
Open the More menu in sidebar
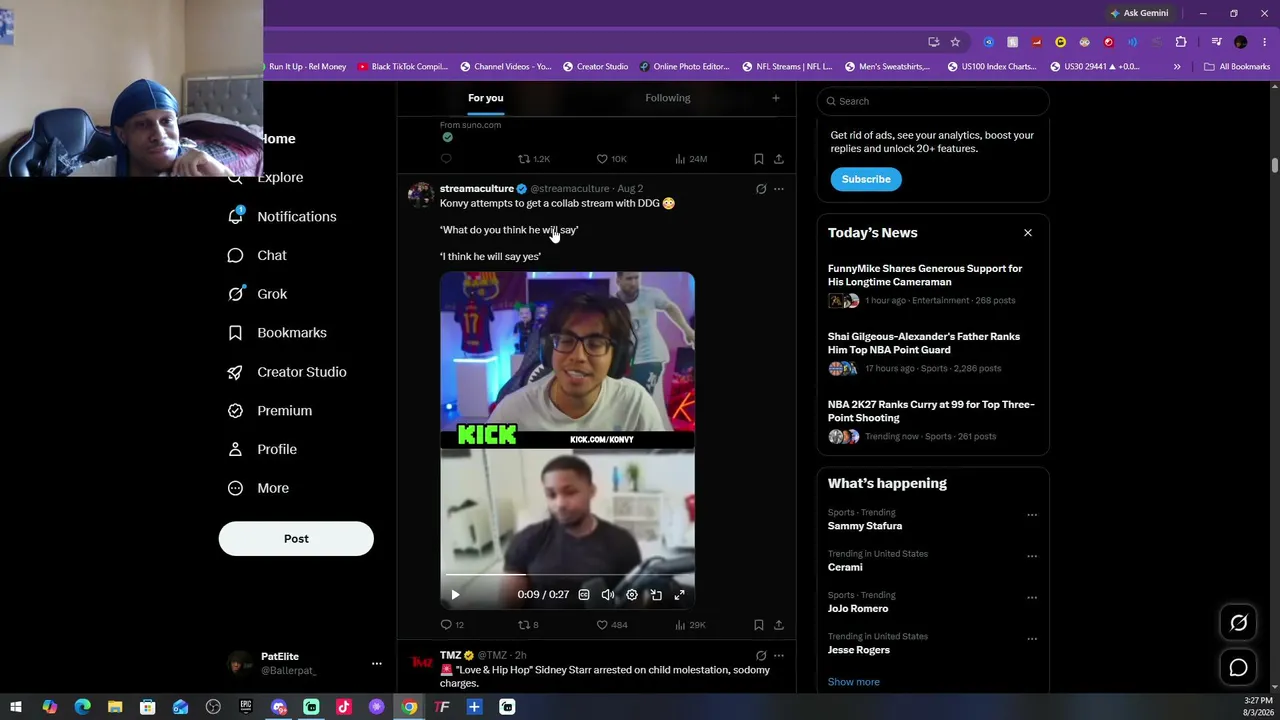(x=258, y=488)
